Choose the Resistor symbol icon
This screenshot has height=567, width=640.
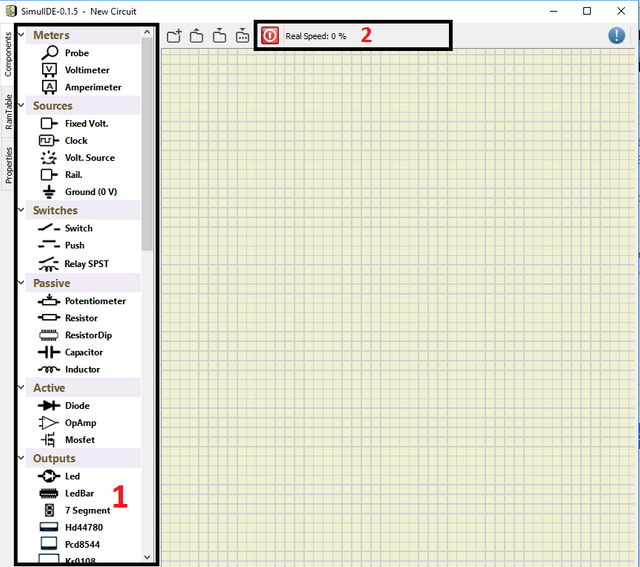49,318
